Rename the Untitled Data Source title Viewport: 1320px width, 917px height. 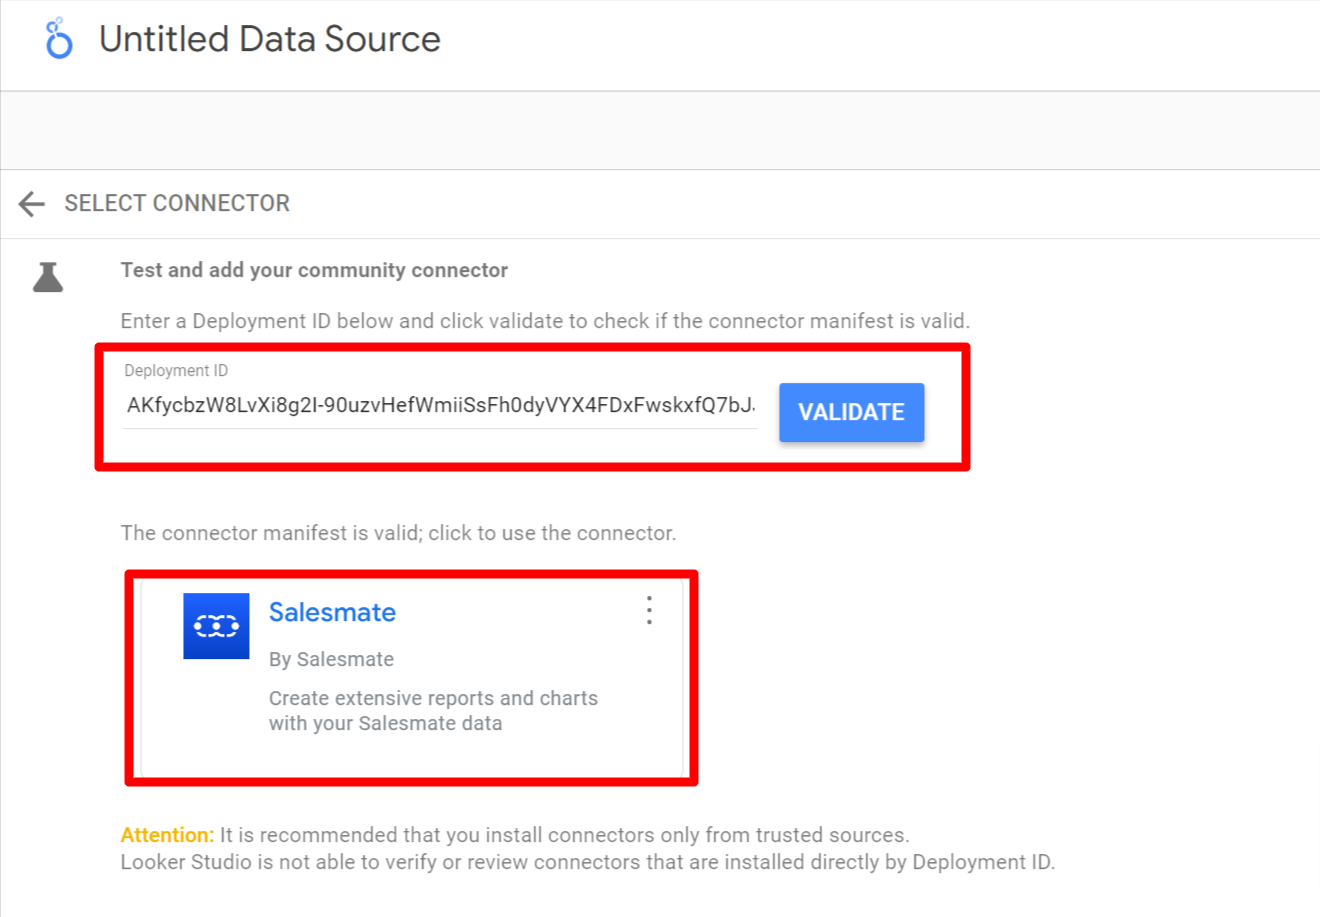[x=270, y=39]
